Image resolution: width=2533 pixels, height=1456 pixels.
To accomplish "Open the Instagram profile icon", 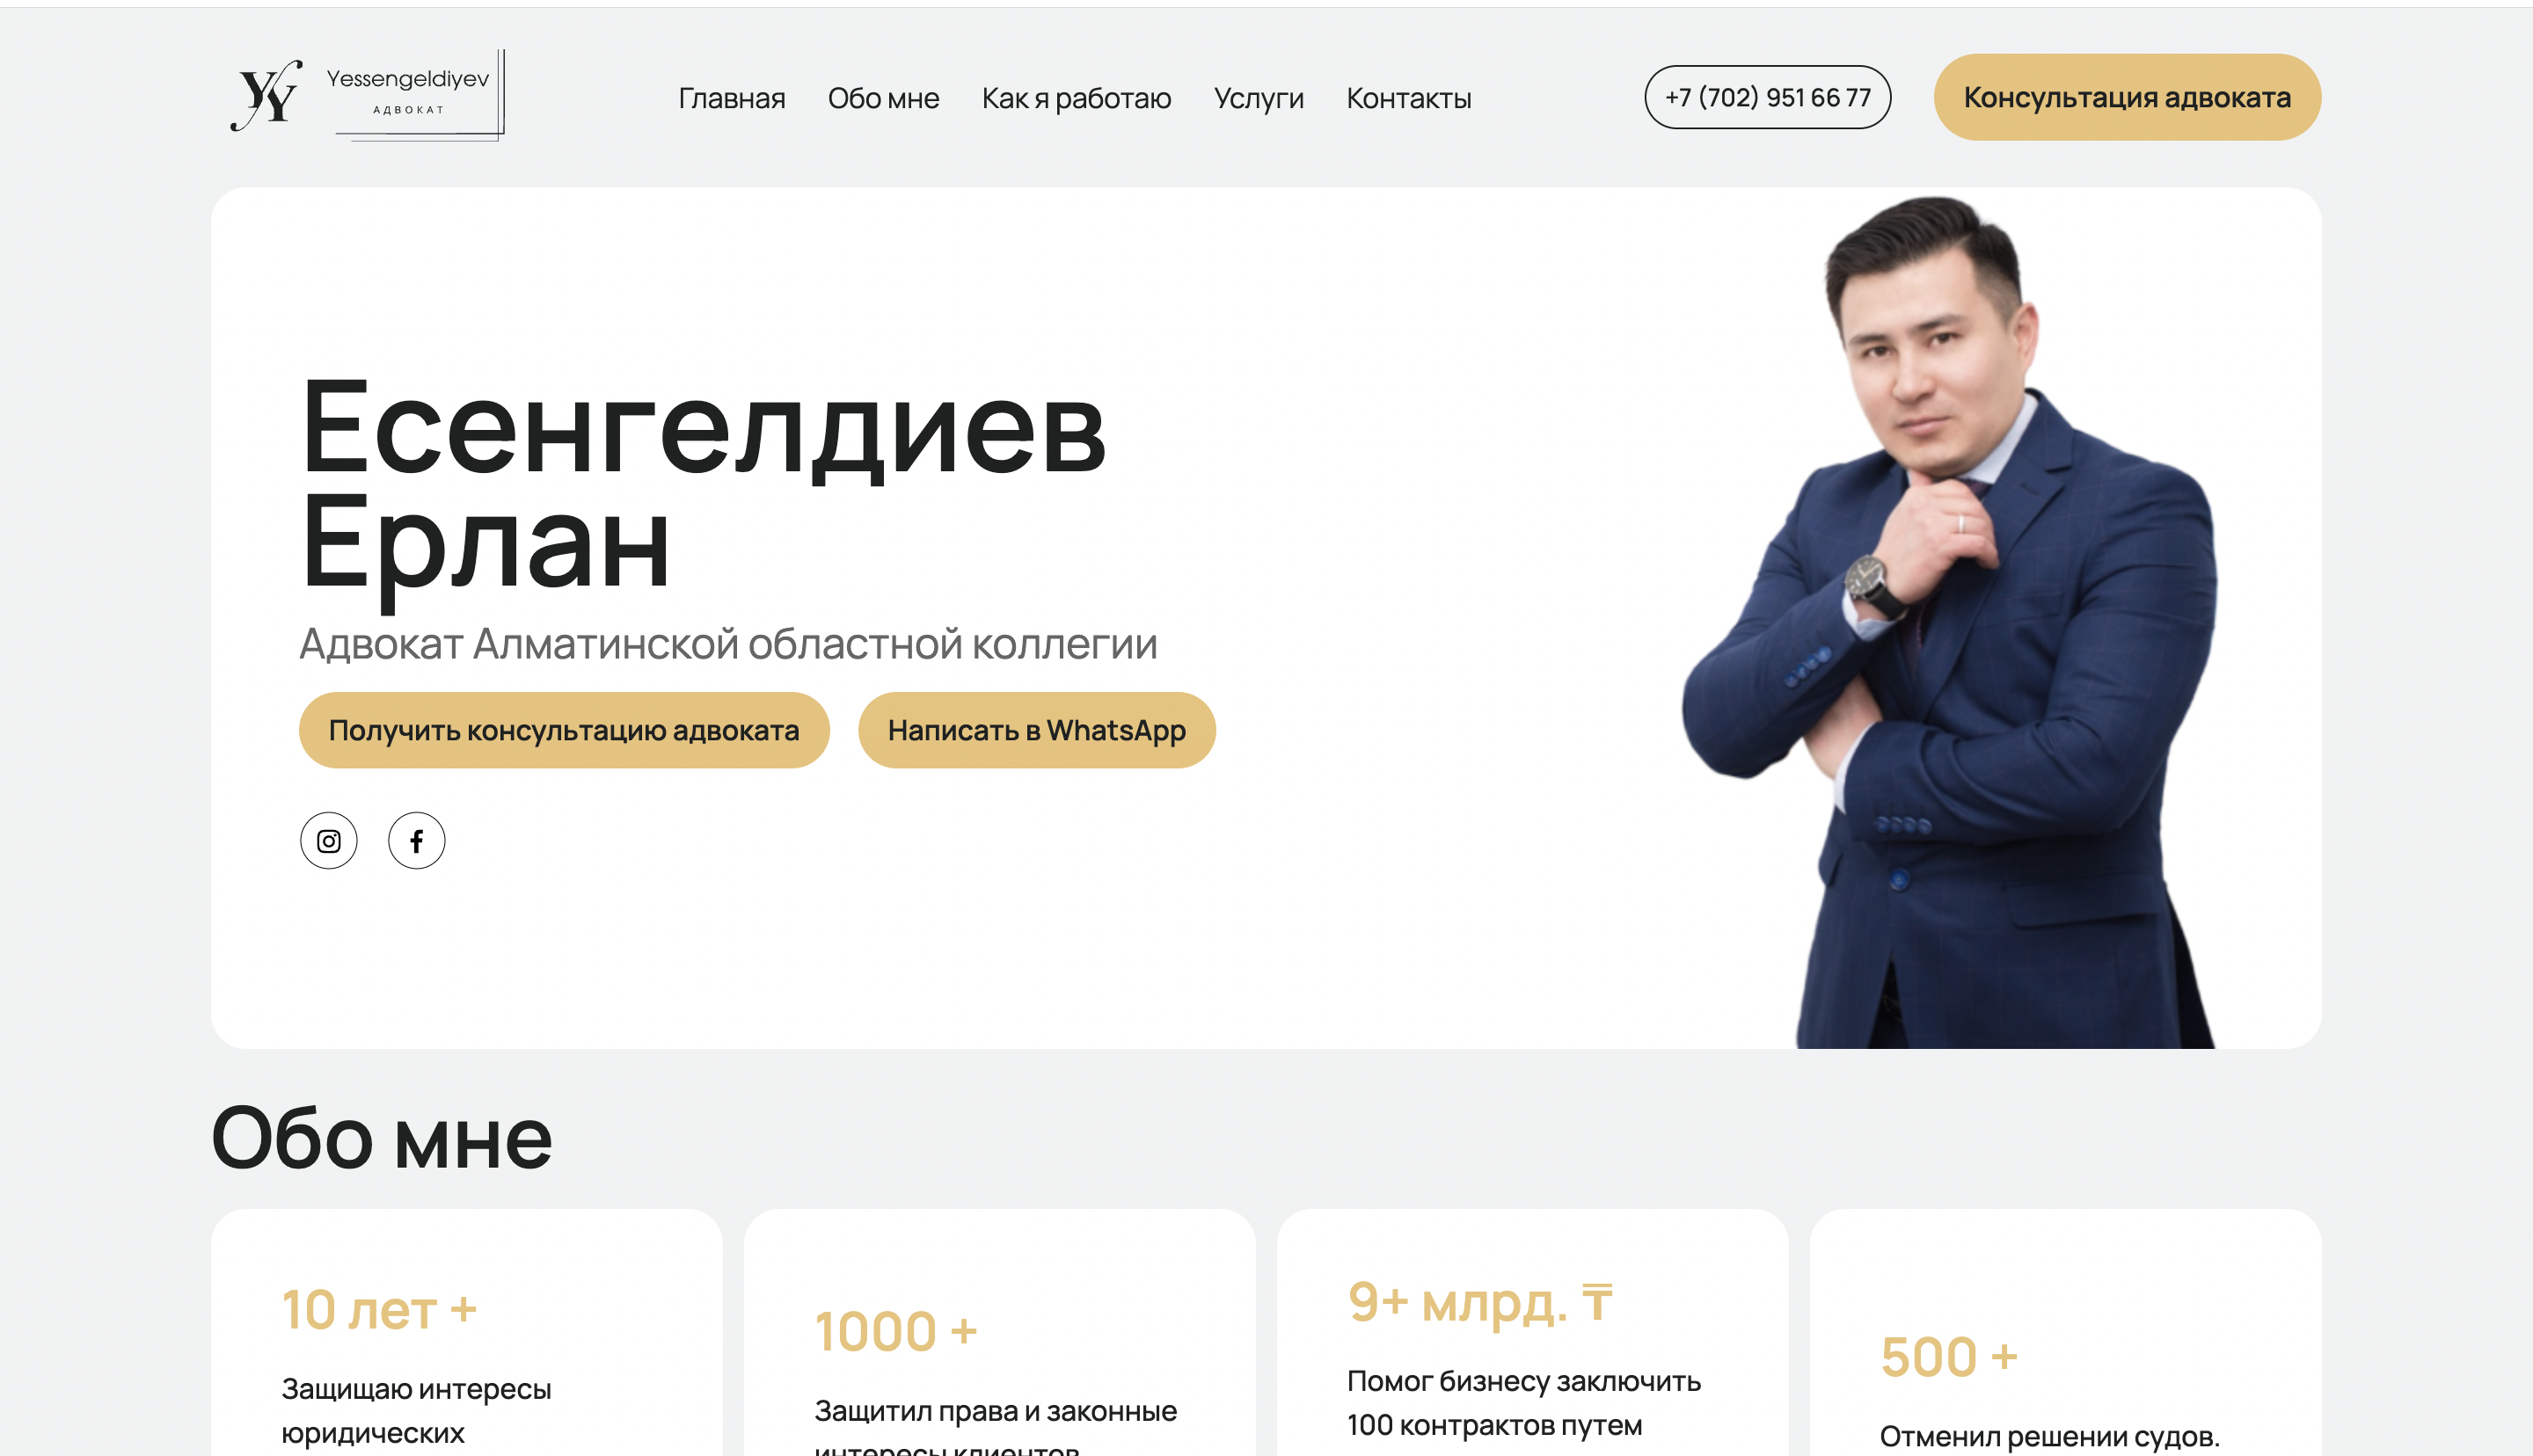I will point(328,841).
